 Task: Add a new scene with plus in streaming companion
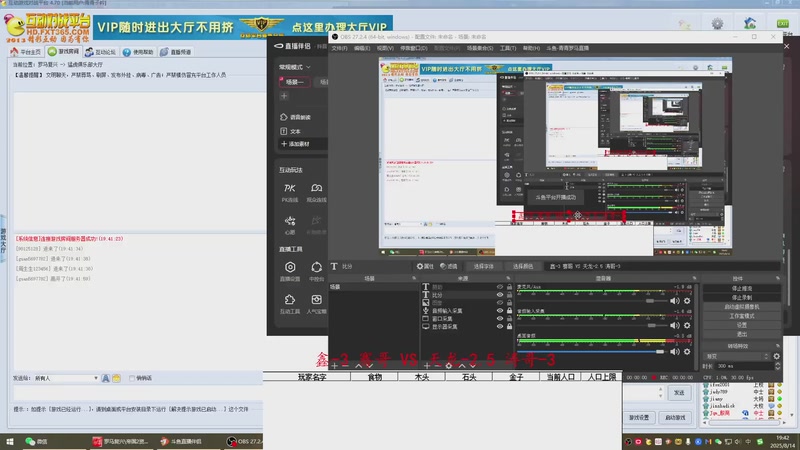284,96
